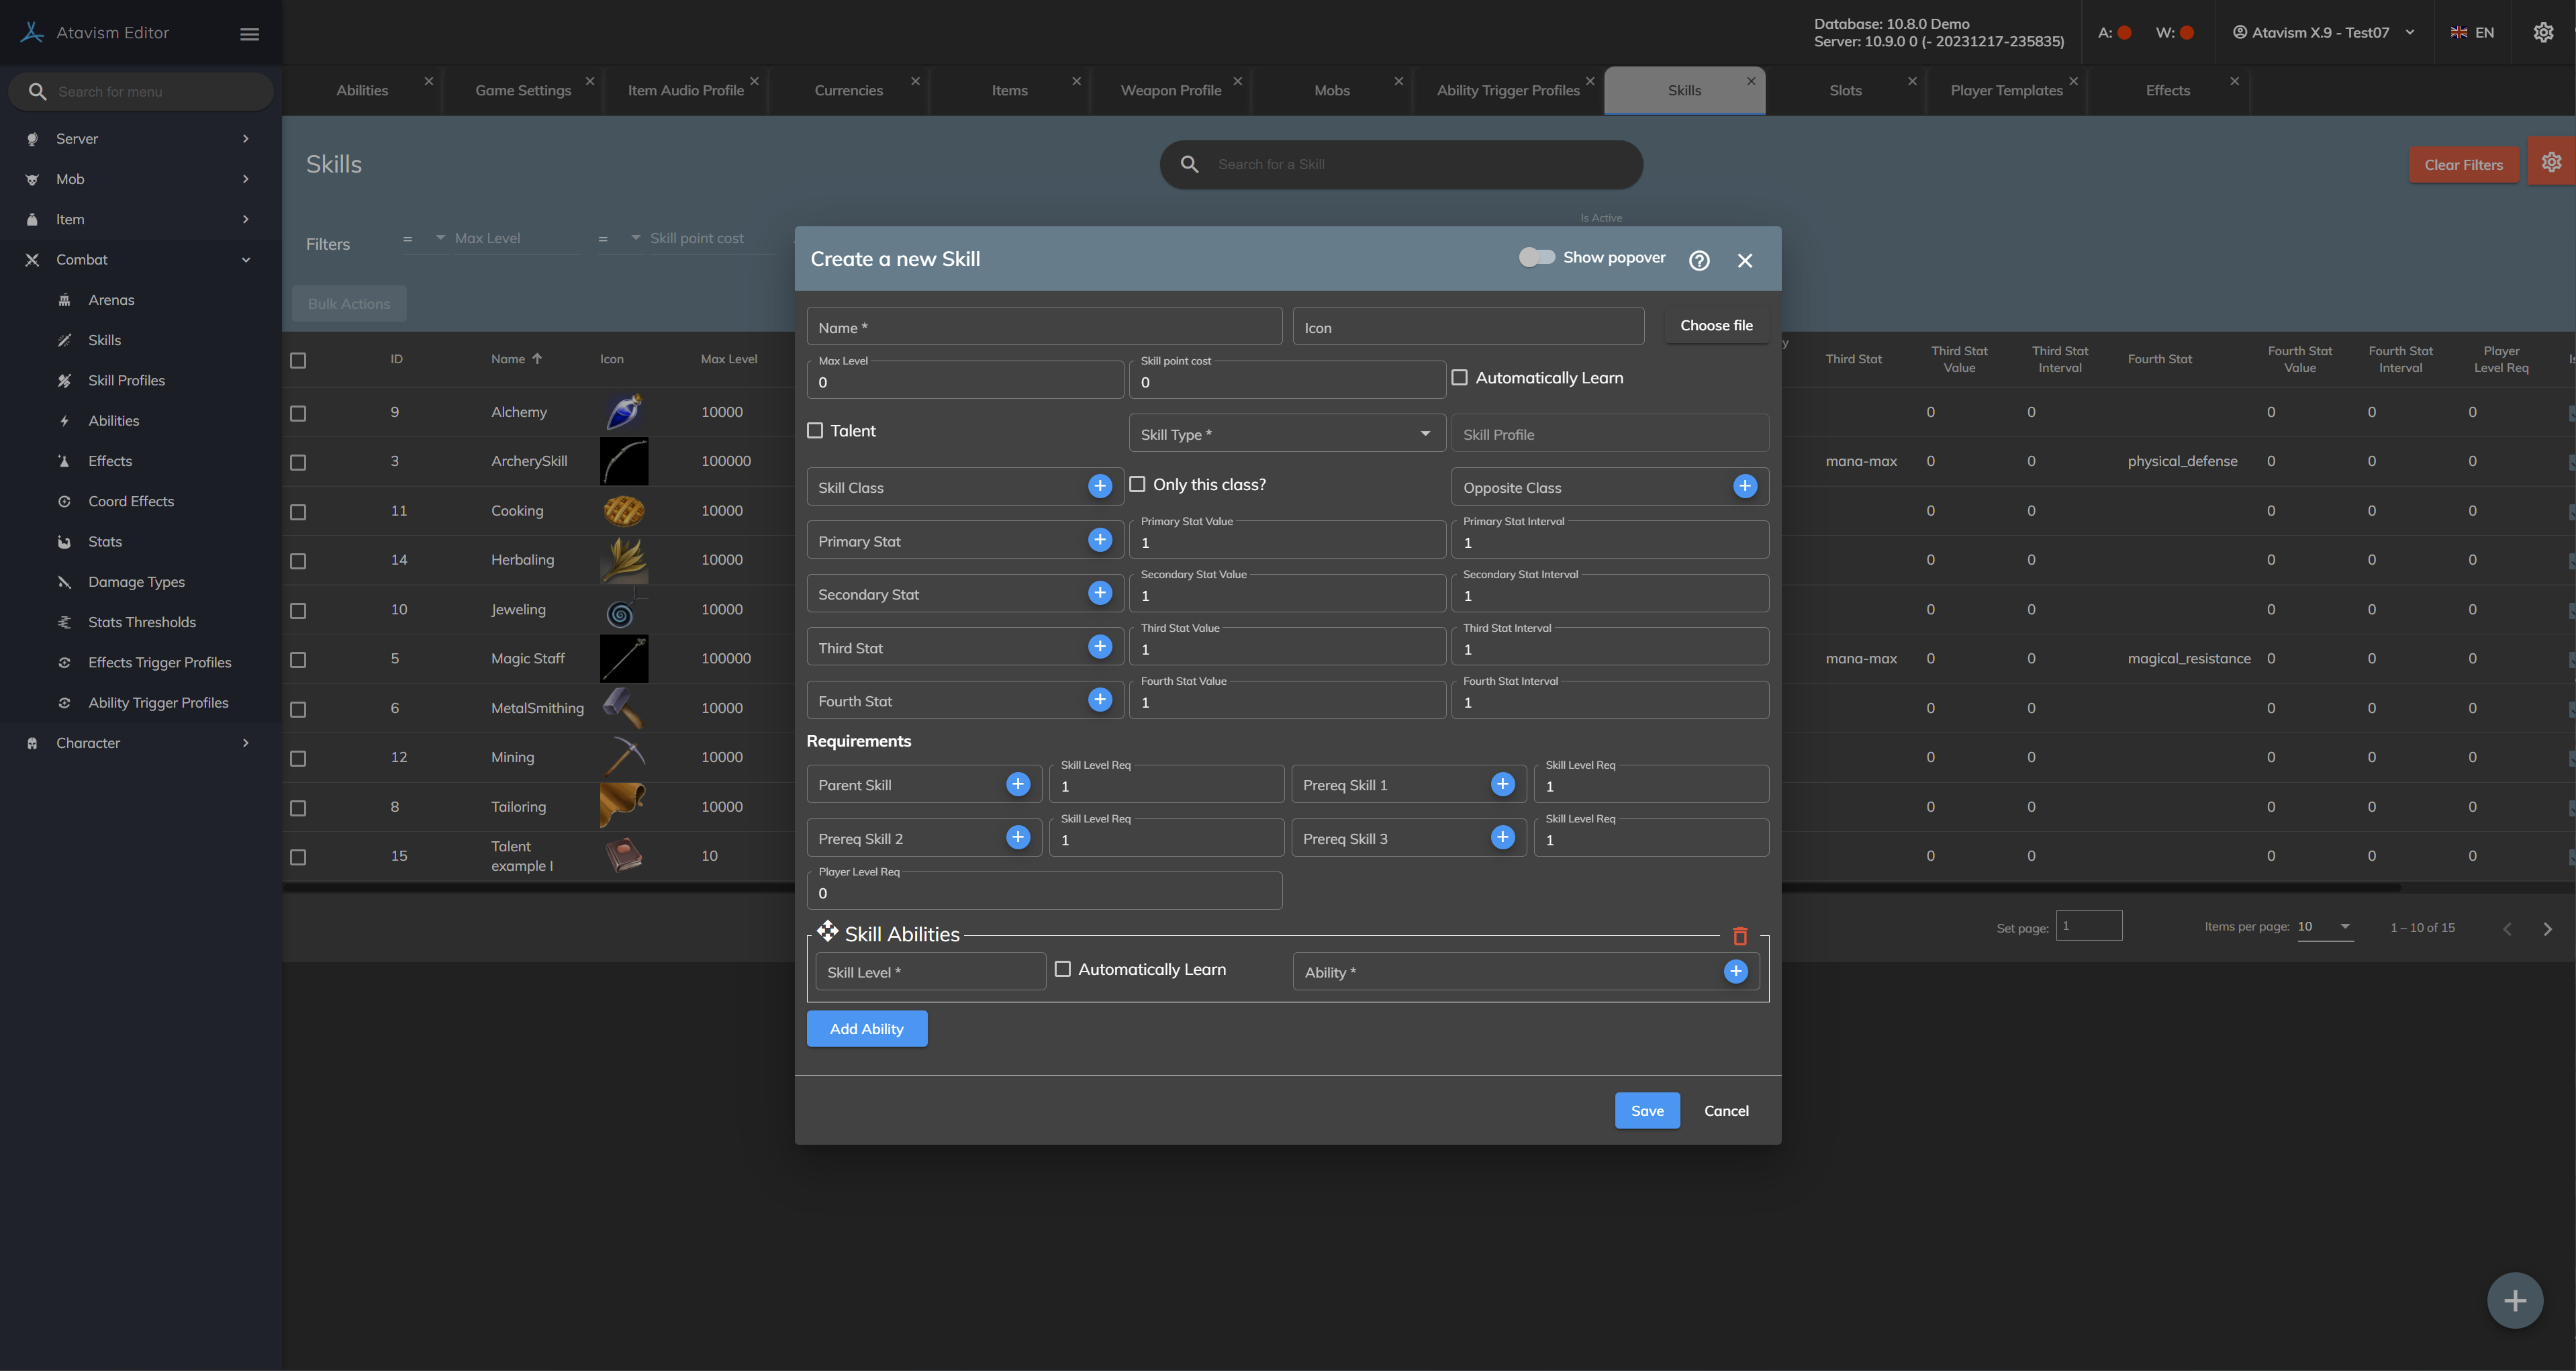The image size is (2576, 1371).
Task: Open Damage Types in sidebar
Action: [136, 582]
